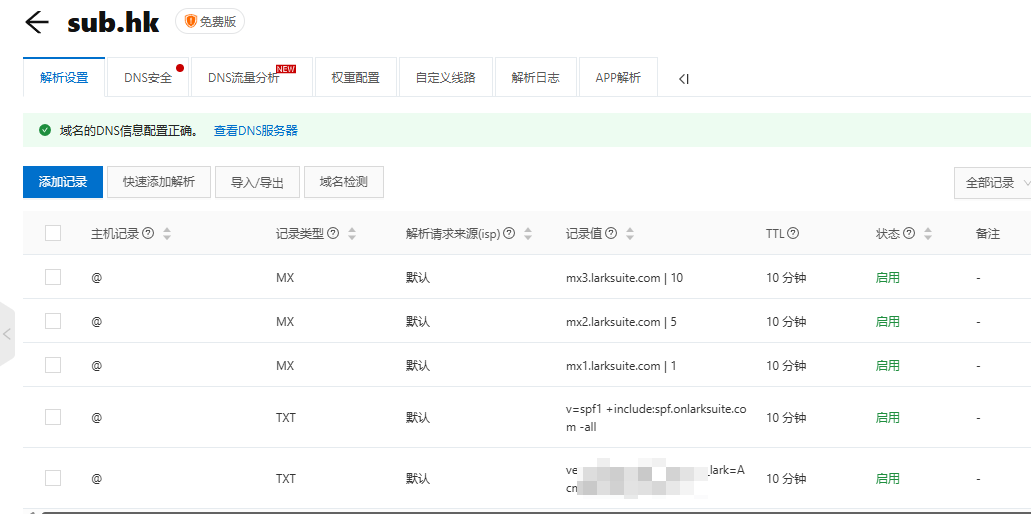The image size is (1031, 514).
Task: Click 启用 status in mx1 row
Action: coord(888,366)
